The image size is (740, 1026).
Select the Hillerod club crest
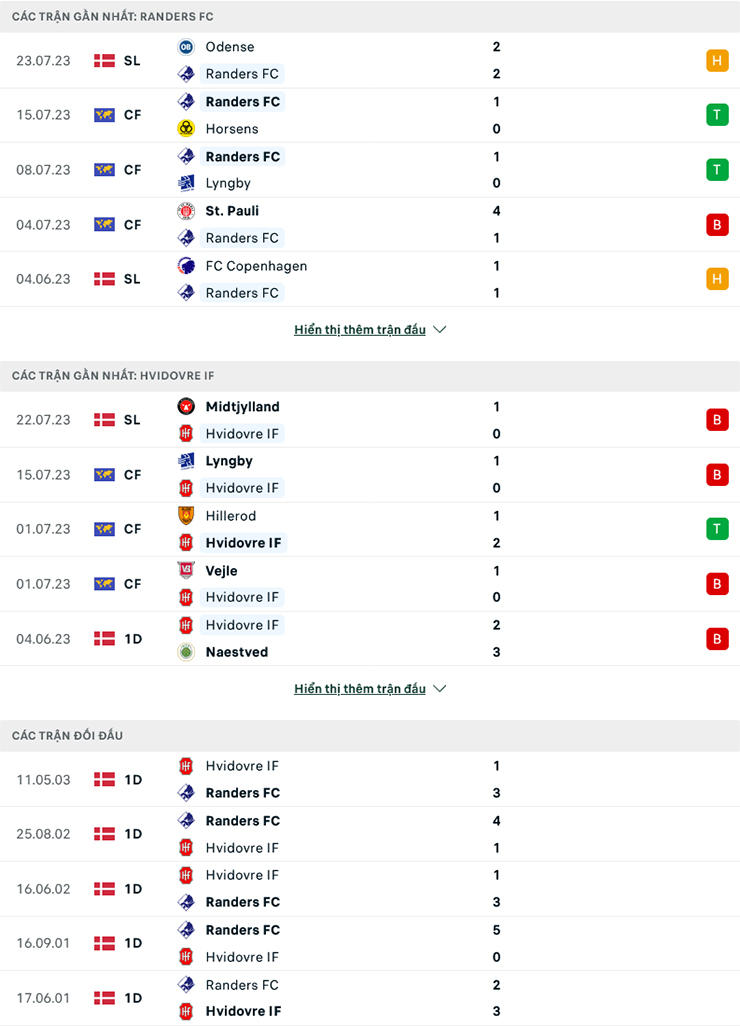[185, 516]
